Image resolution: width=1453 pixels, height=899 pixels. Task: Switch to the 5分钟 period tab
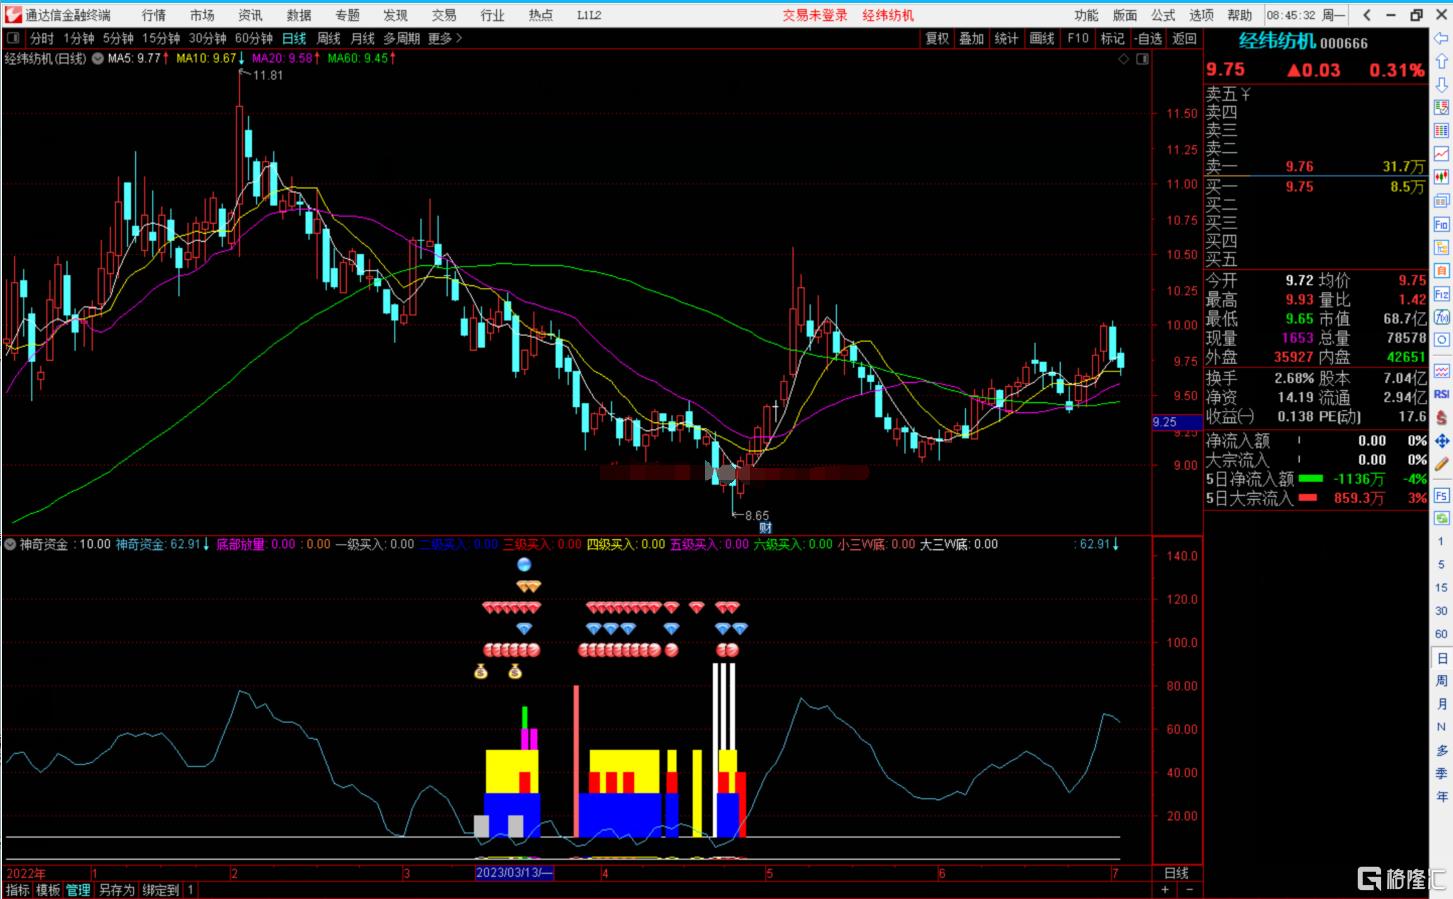pyautogui.click(x=118, y=38)
